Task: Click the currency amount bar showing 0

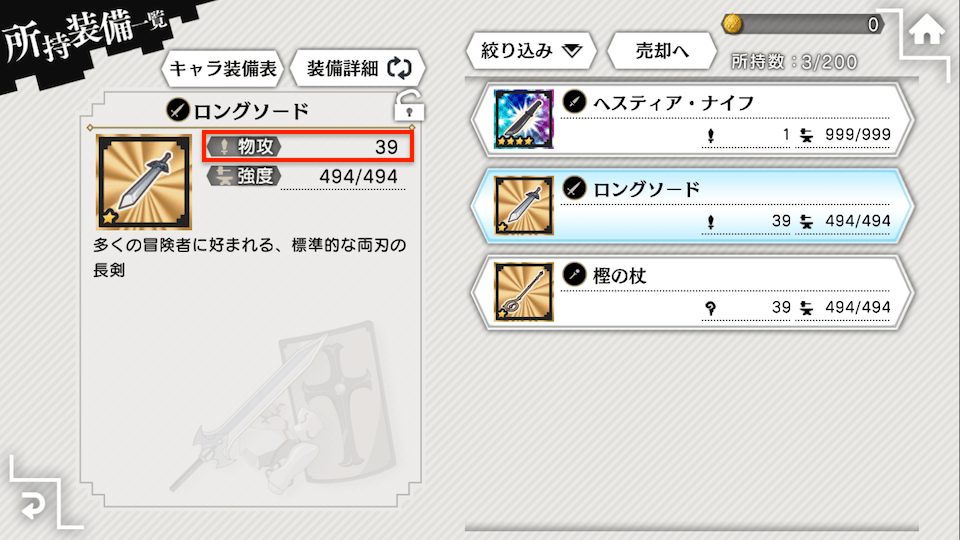Action: coord(803,24)
